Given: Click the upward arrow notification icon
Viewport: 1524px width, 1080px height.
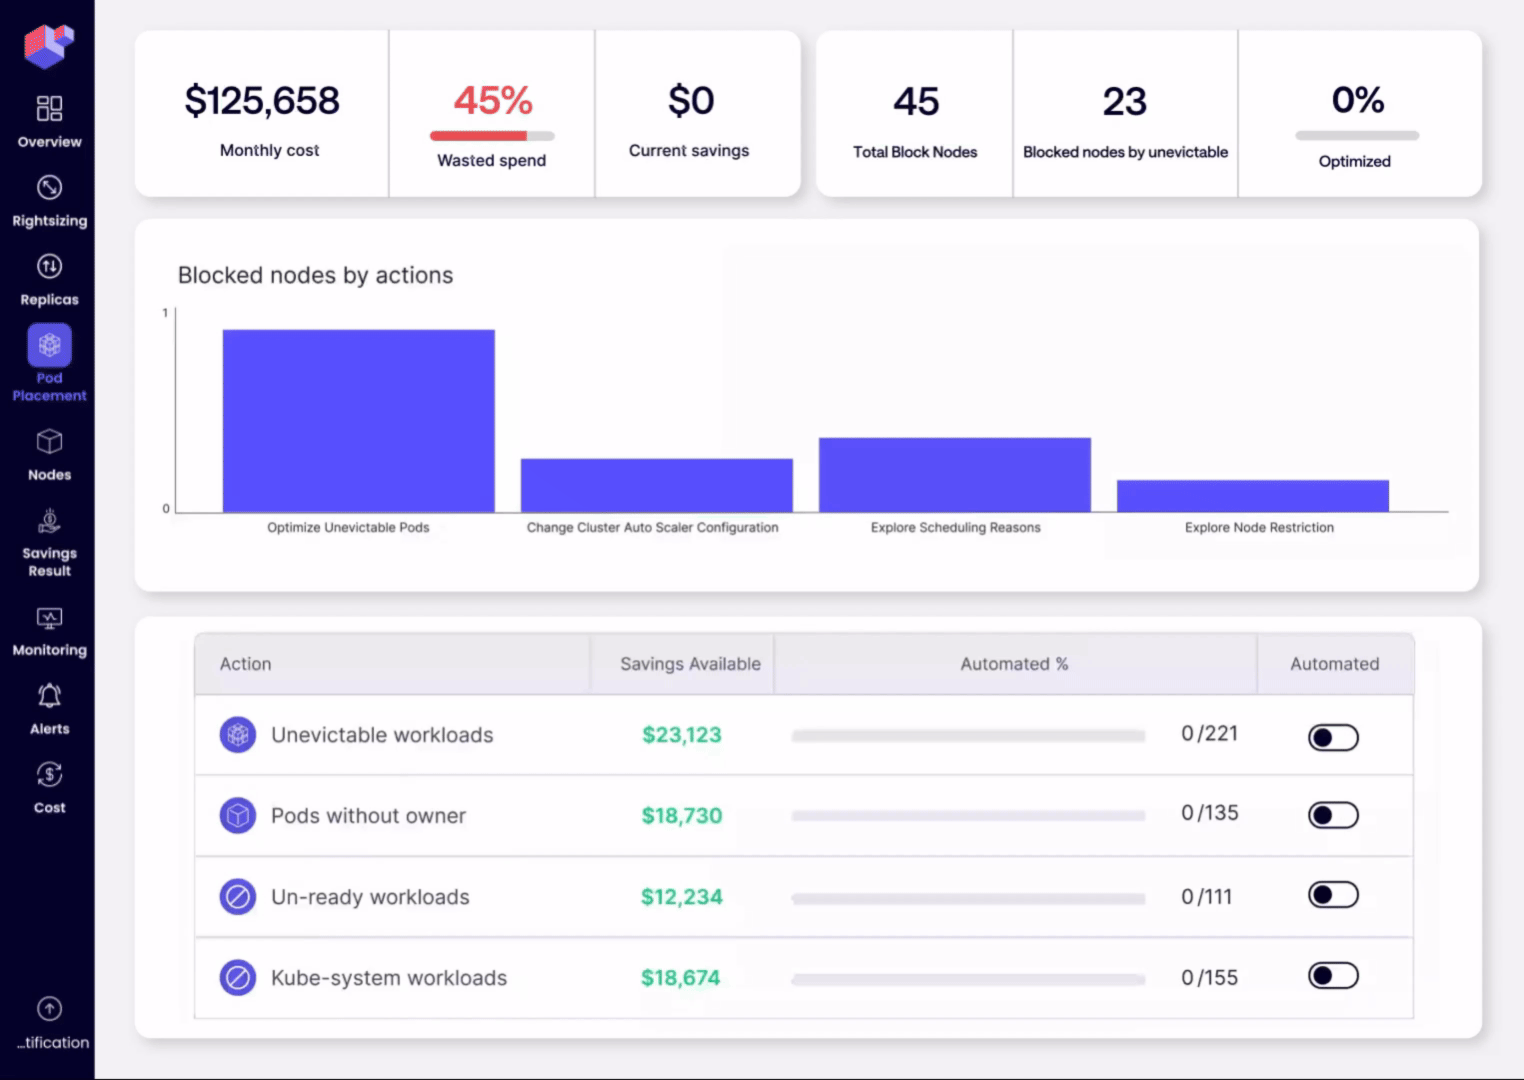Looking at the screenshot, I should tap(49, 1009).
